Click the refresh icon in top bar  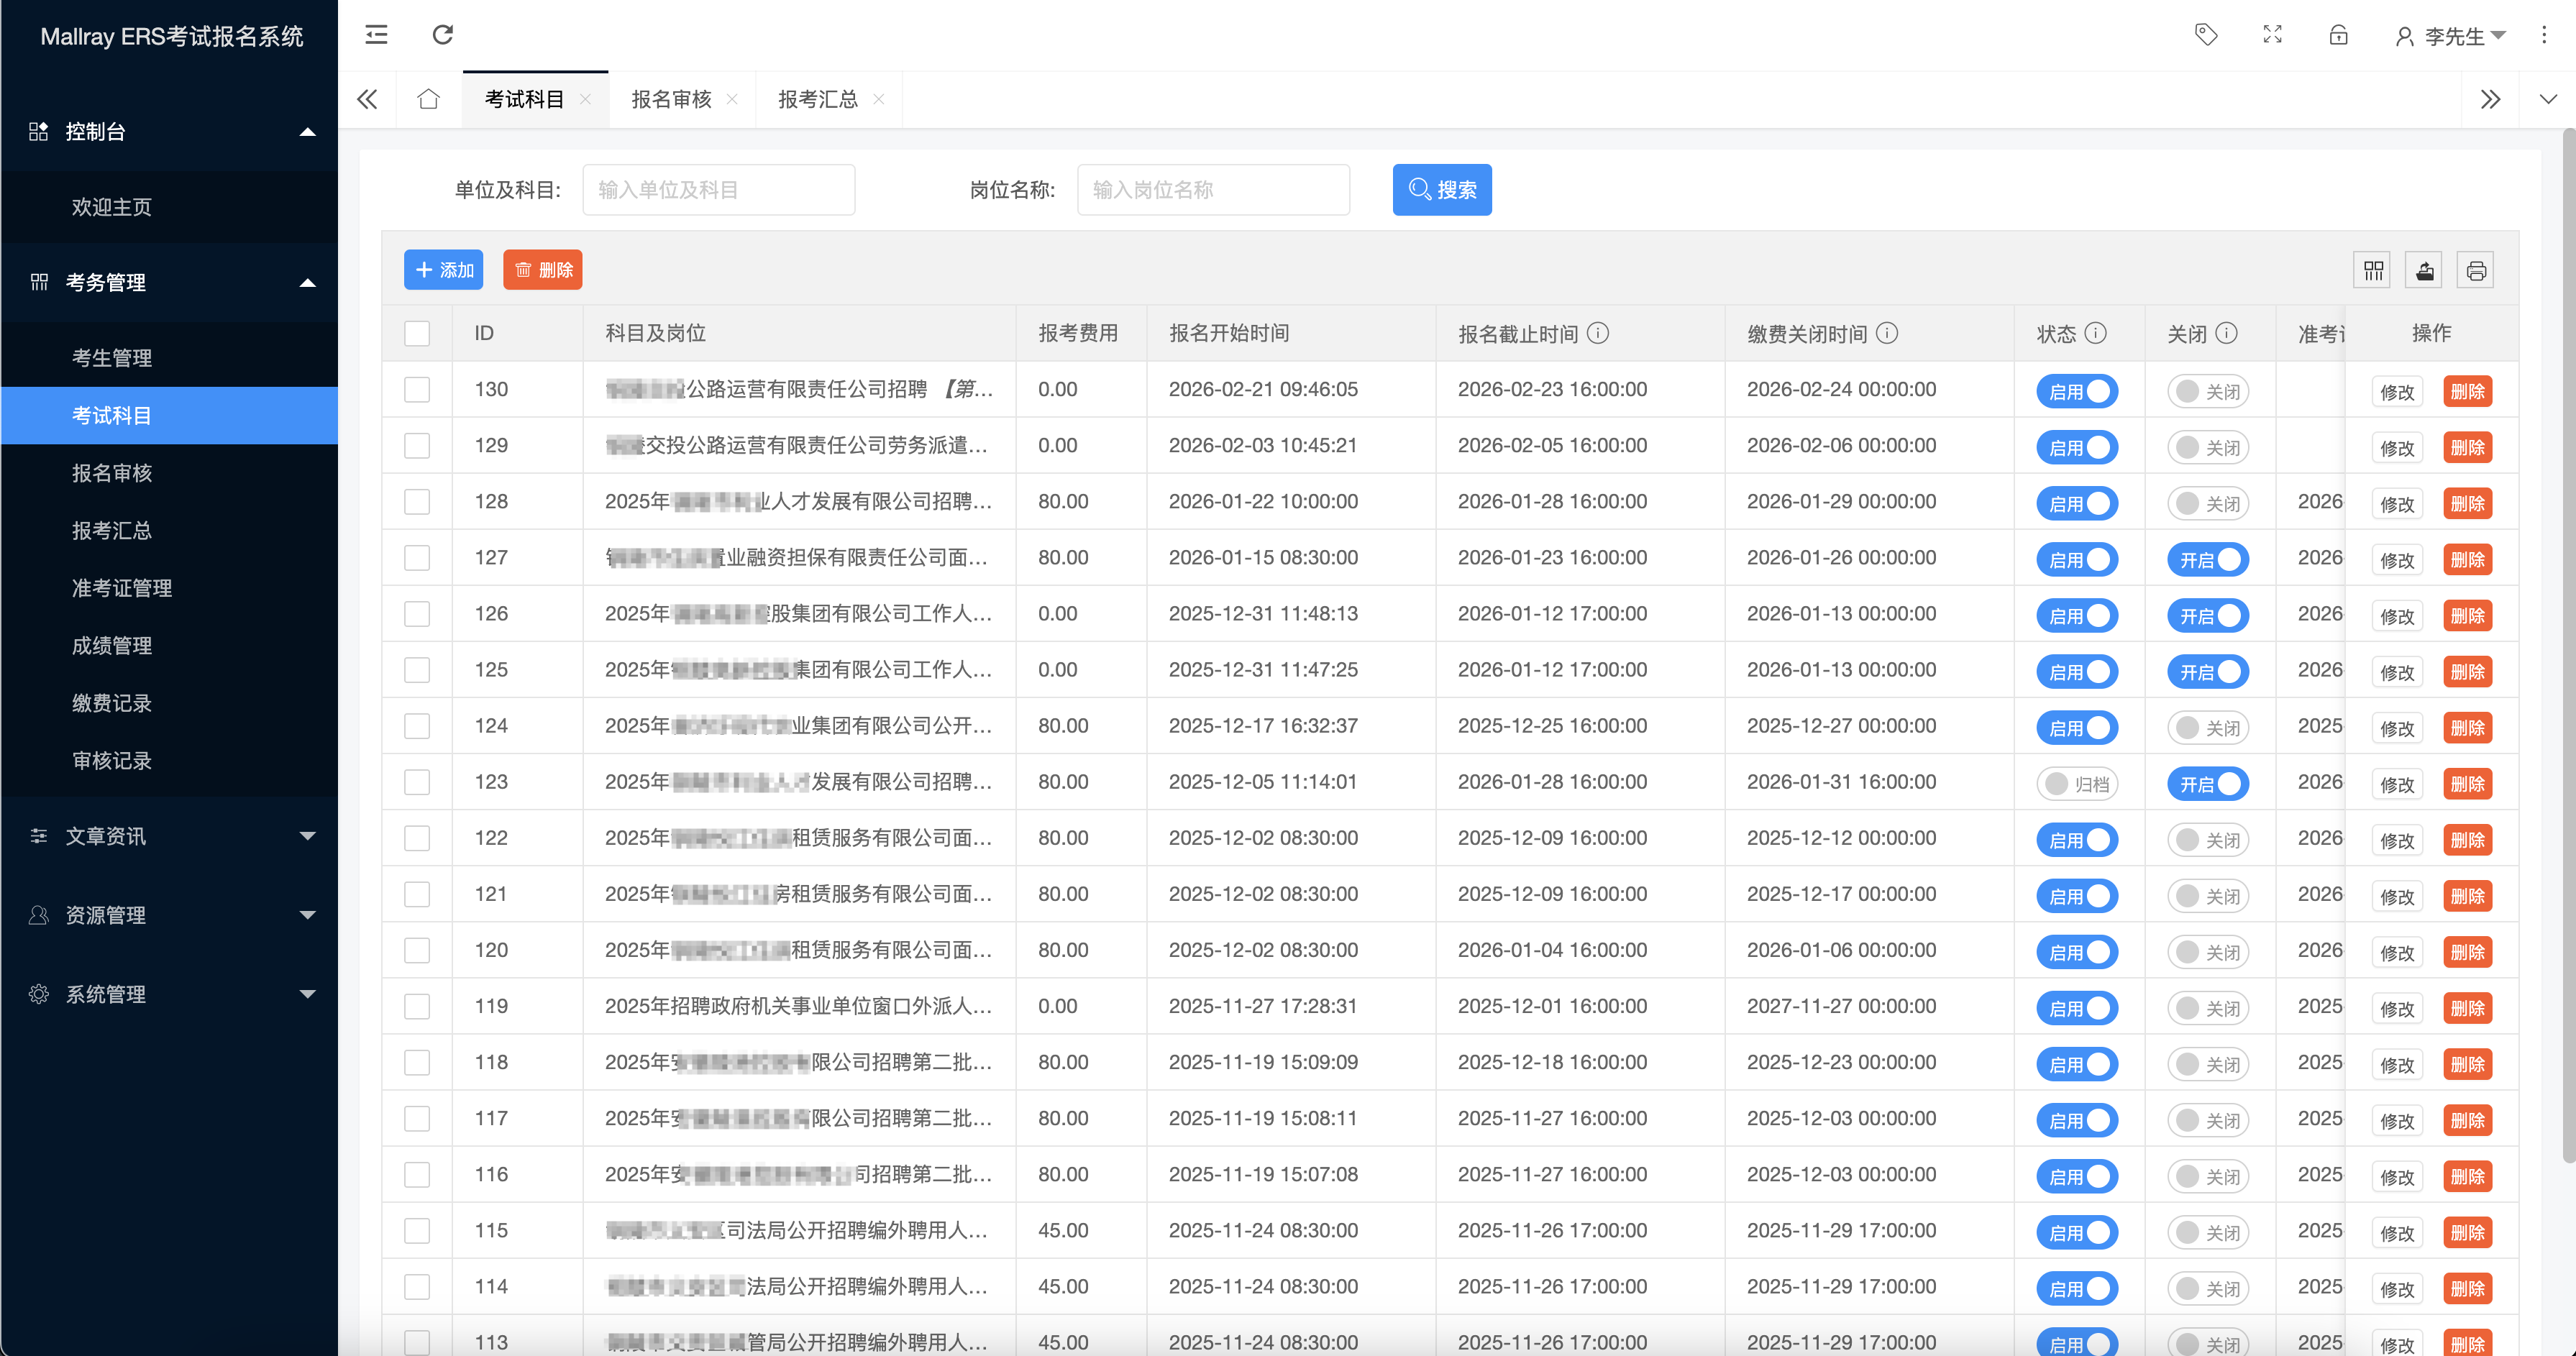pyautogui.click(x=442, y=35)
